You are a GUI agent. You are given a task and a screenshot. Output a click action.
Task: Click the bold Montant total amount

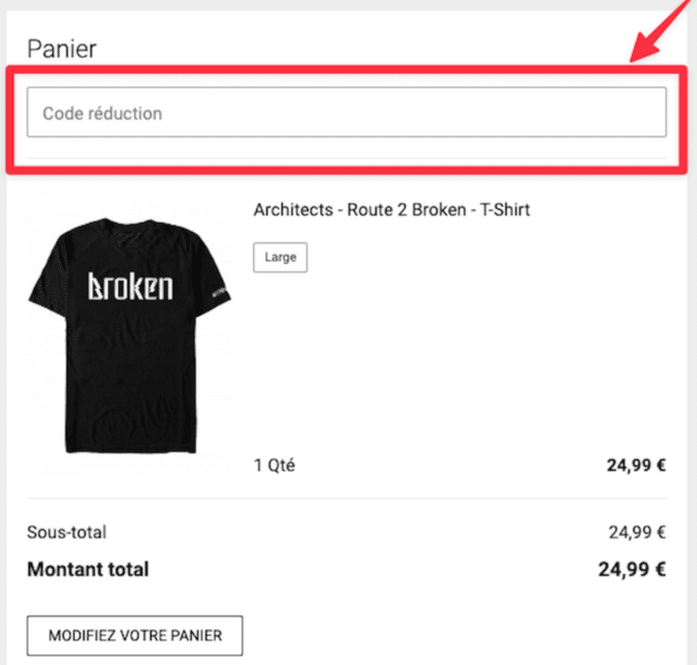coord(632,569)
